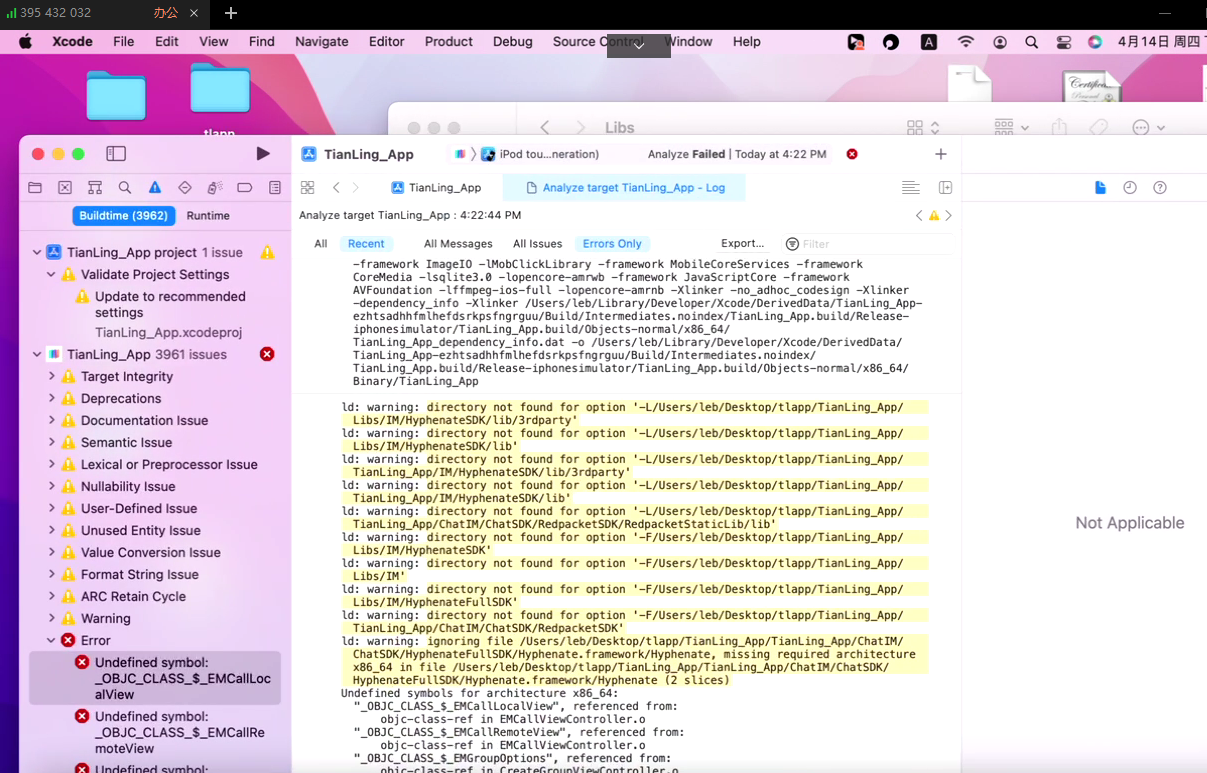Open the Product menu
The image size is (1207, 773).
448,42
